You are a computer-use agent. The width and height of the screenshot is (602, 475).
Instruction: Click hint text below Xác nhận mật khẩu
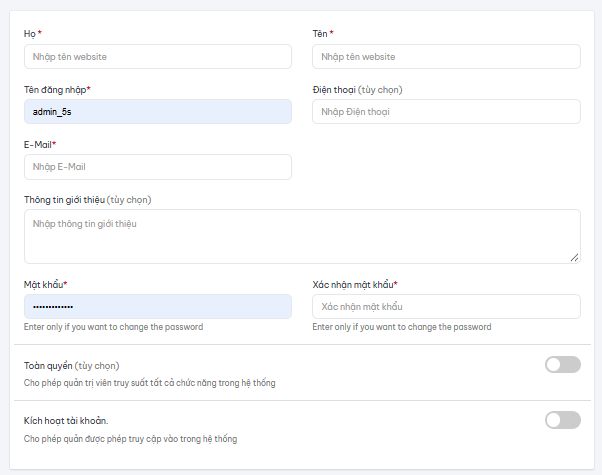(402, 327)
